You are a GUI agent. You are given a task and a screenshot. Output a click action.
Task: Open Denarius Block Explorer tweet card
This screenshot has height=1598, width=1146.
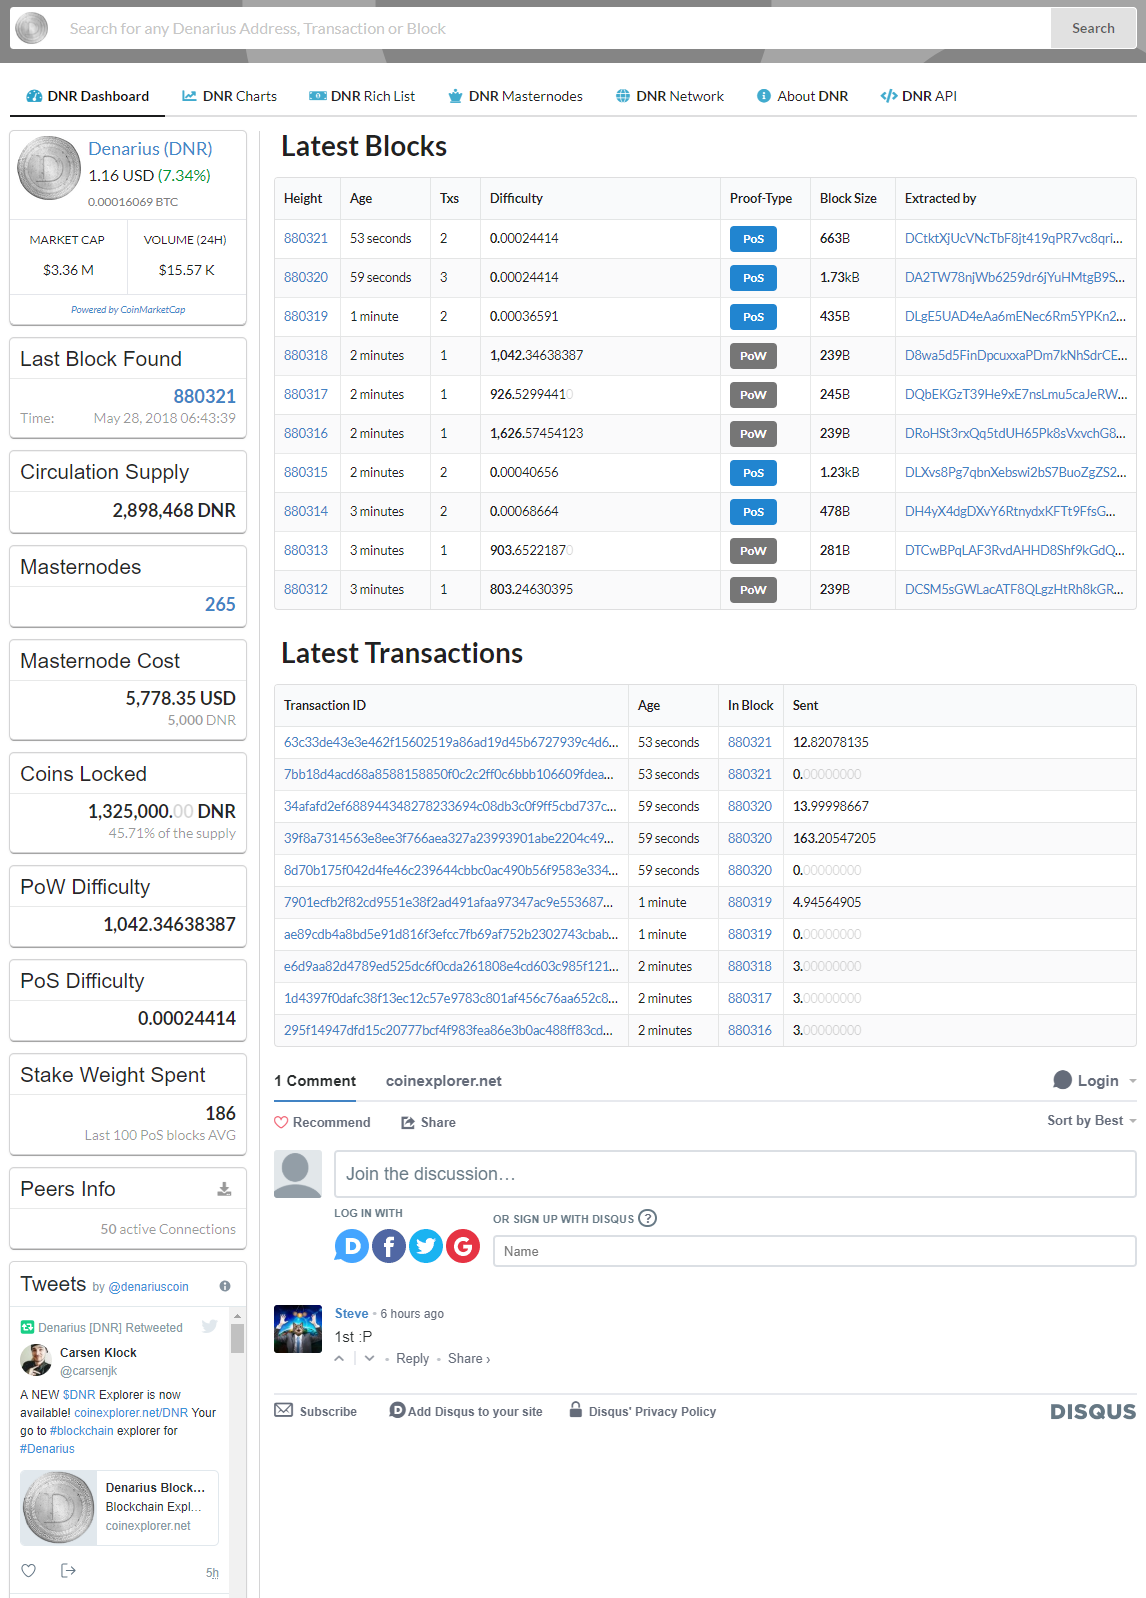pos(119,1507)
